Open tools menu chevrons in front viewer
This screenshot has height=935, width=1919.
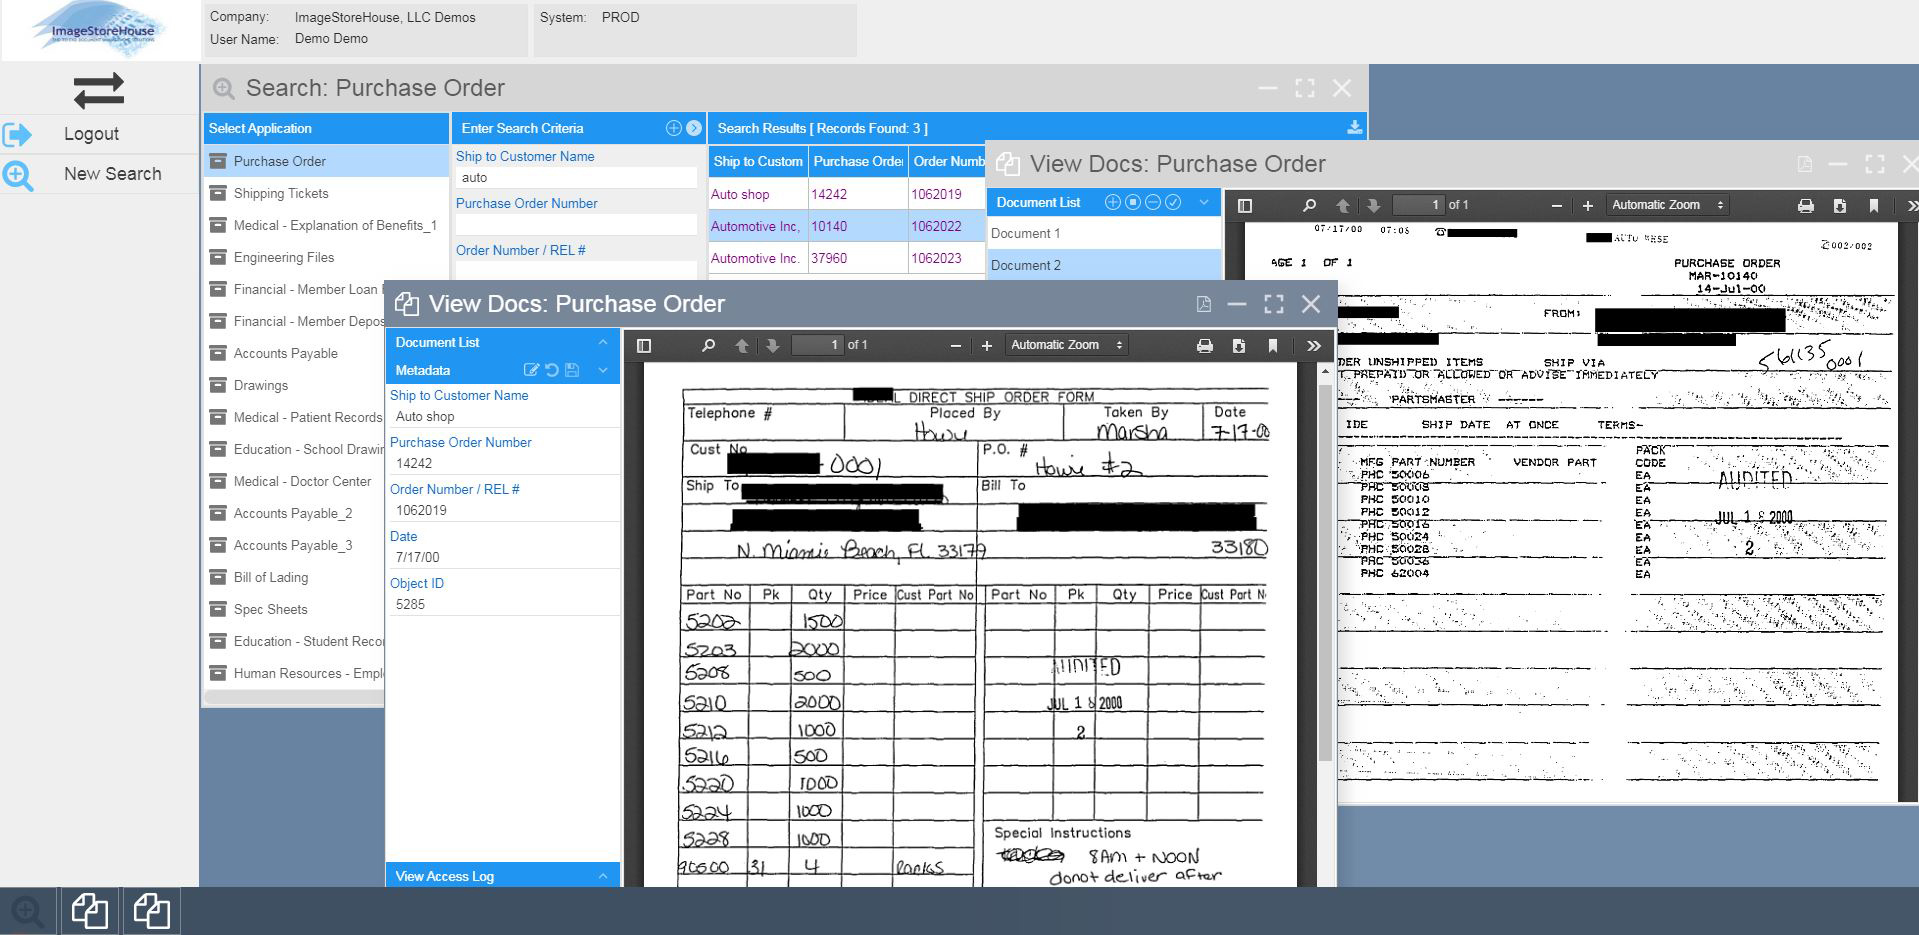pyautogui.click(x=1313, y=345)
